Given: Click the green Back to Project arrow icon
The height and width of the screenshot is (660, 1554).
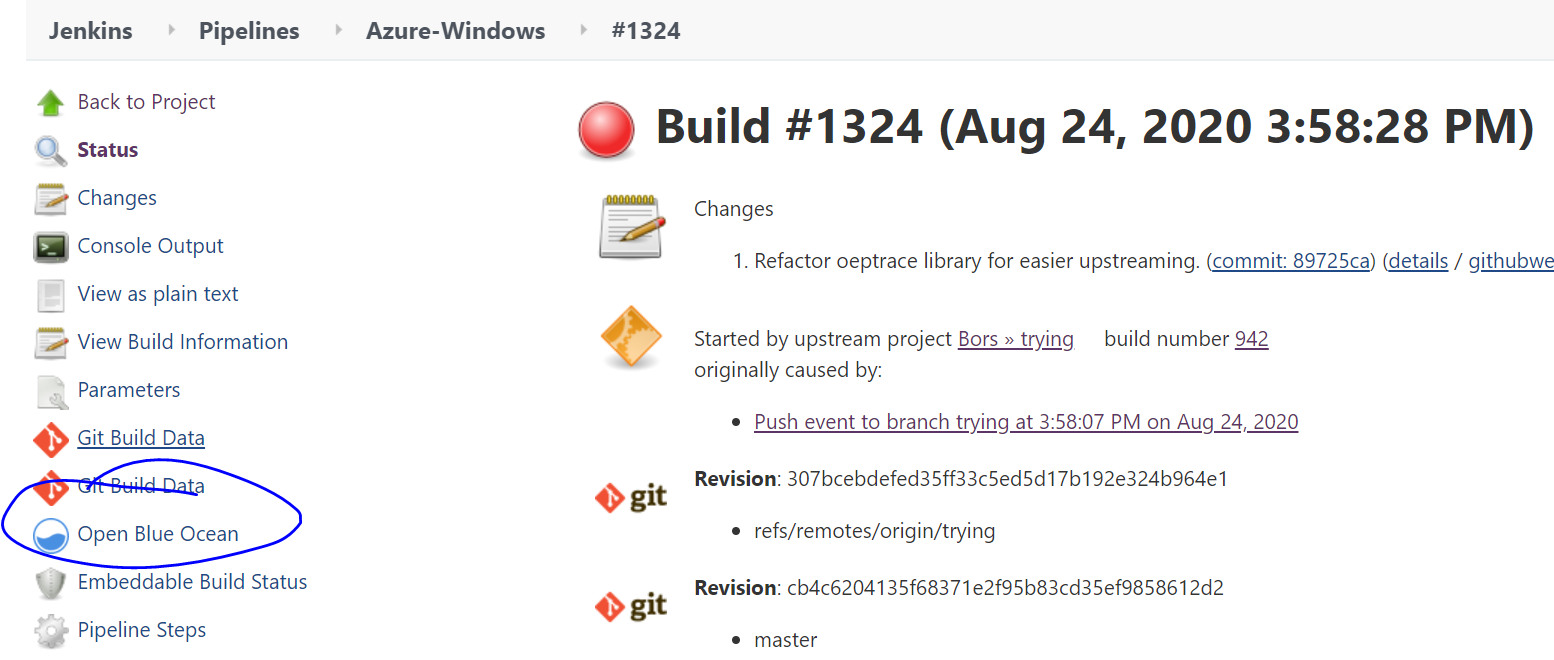Looking at the screenshot, I should (x=51, y=100).
